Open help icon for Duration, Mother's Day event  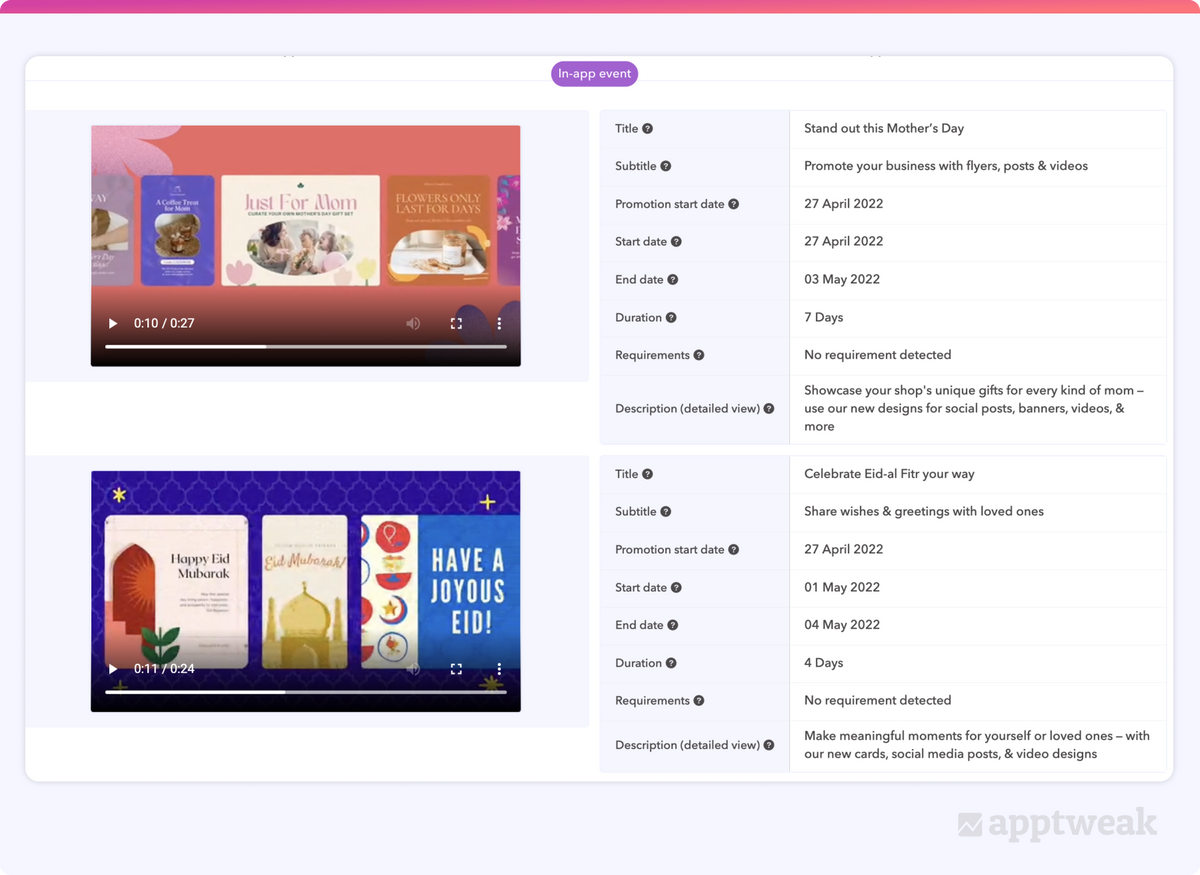[671, 318]
